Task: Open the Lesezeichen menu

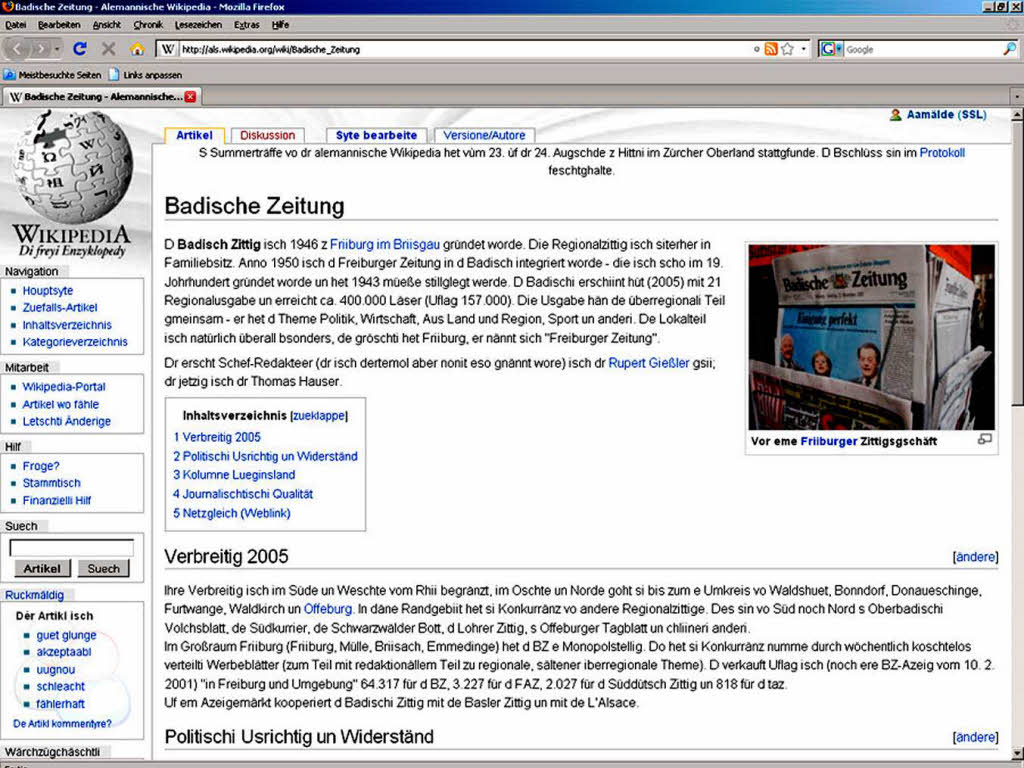Action: [x=198, y=25]
